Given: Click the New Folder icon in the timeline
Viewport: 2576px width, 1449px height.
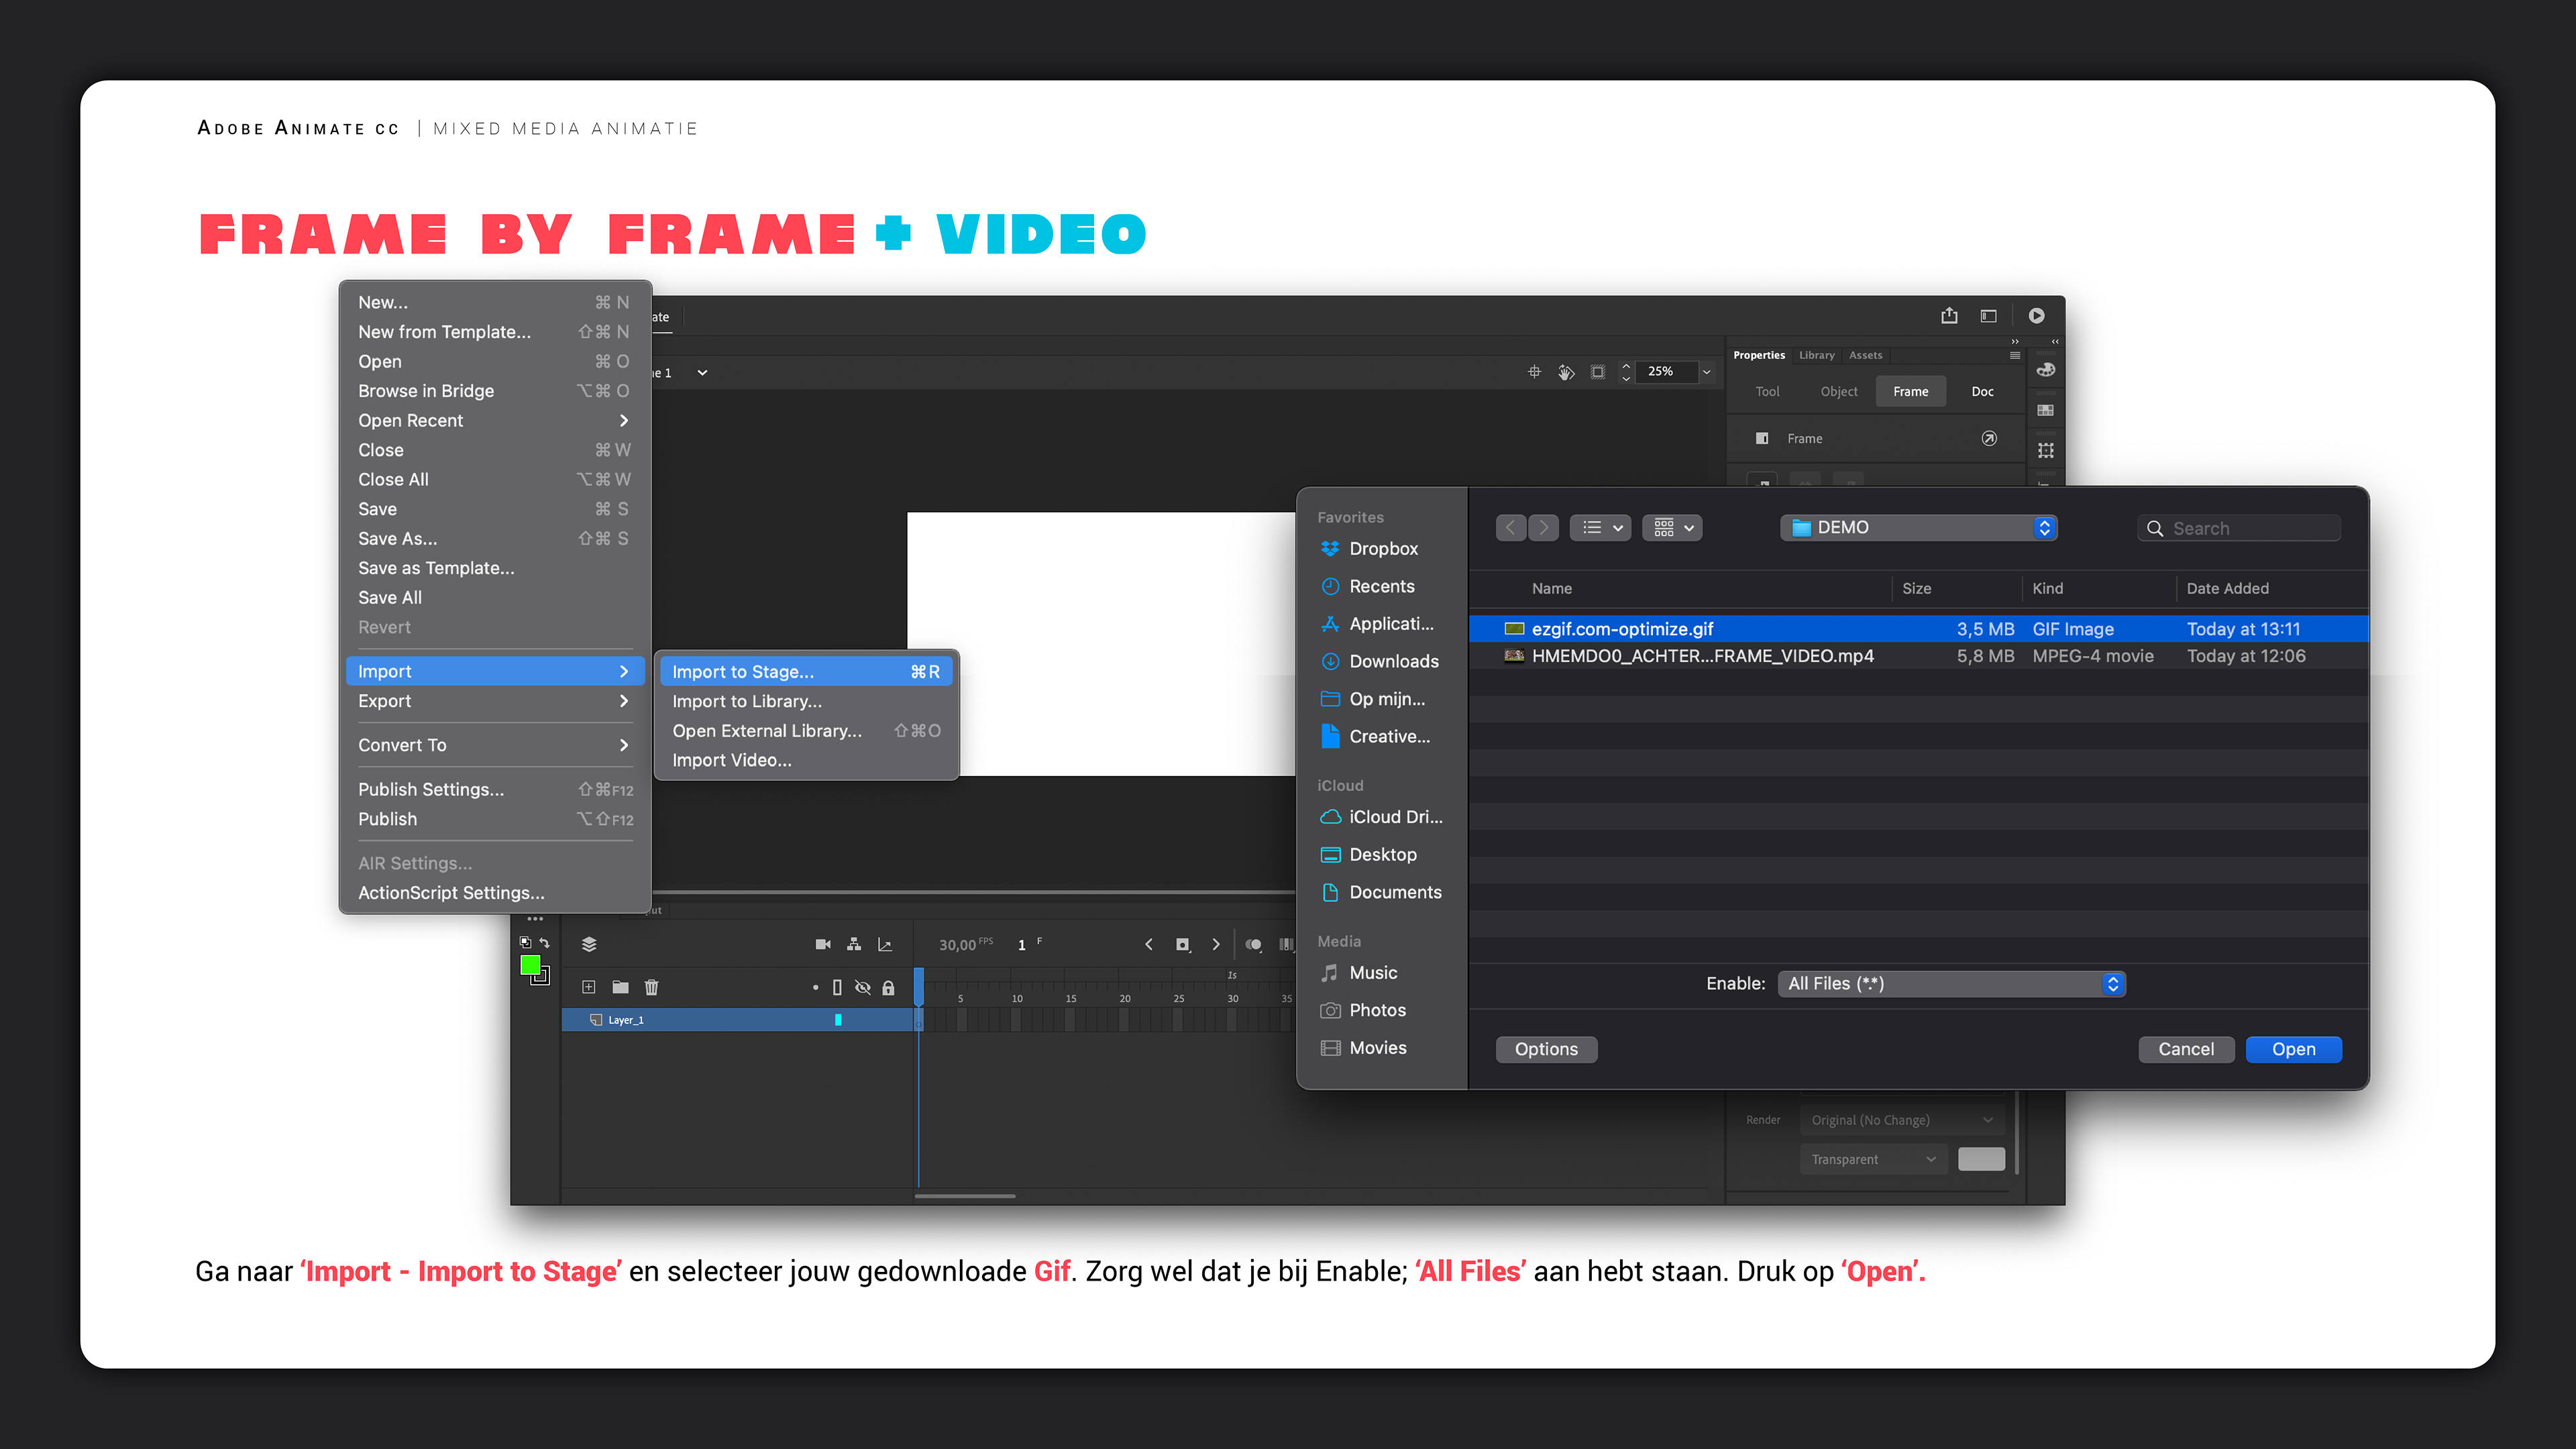Looking at the screenshot, I should coord(620,988).
